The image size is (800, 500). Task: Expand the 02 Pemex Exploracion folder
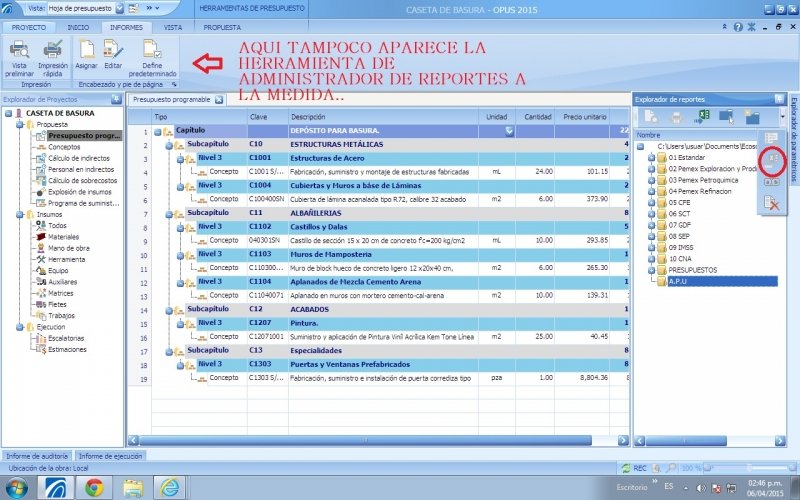click(x=651, y=169)
